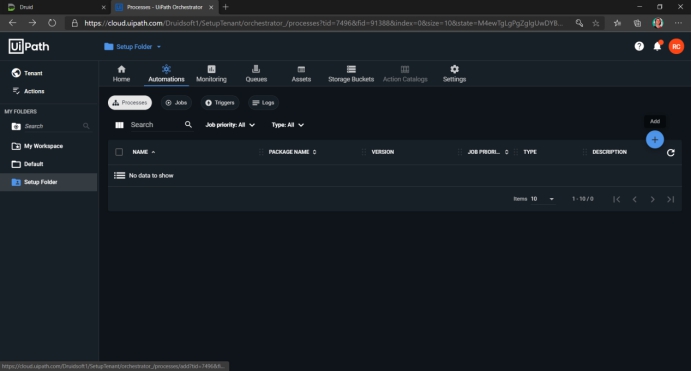Select the Processes pill
This screenshot has height=371, width=692.
pyautogui.click(x=130, y=103)
